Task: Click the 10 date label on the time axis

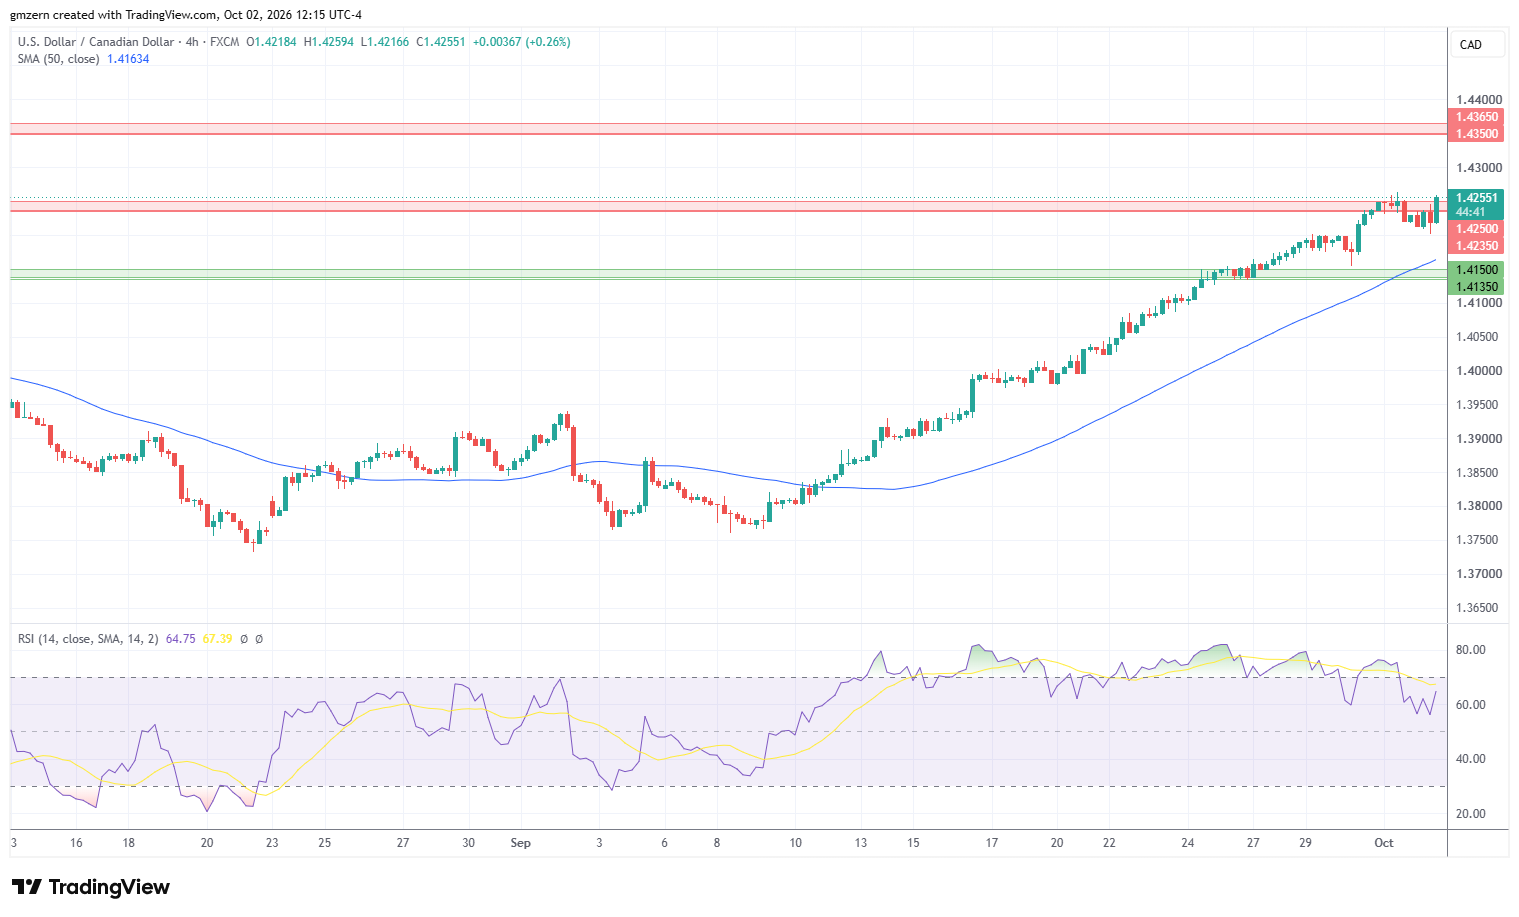Action: [795, 843]
